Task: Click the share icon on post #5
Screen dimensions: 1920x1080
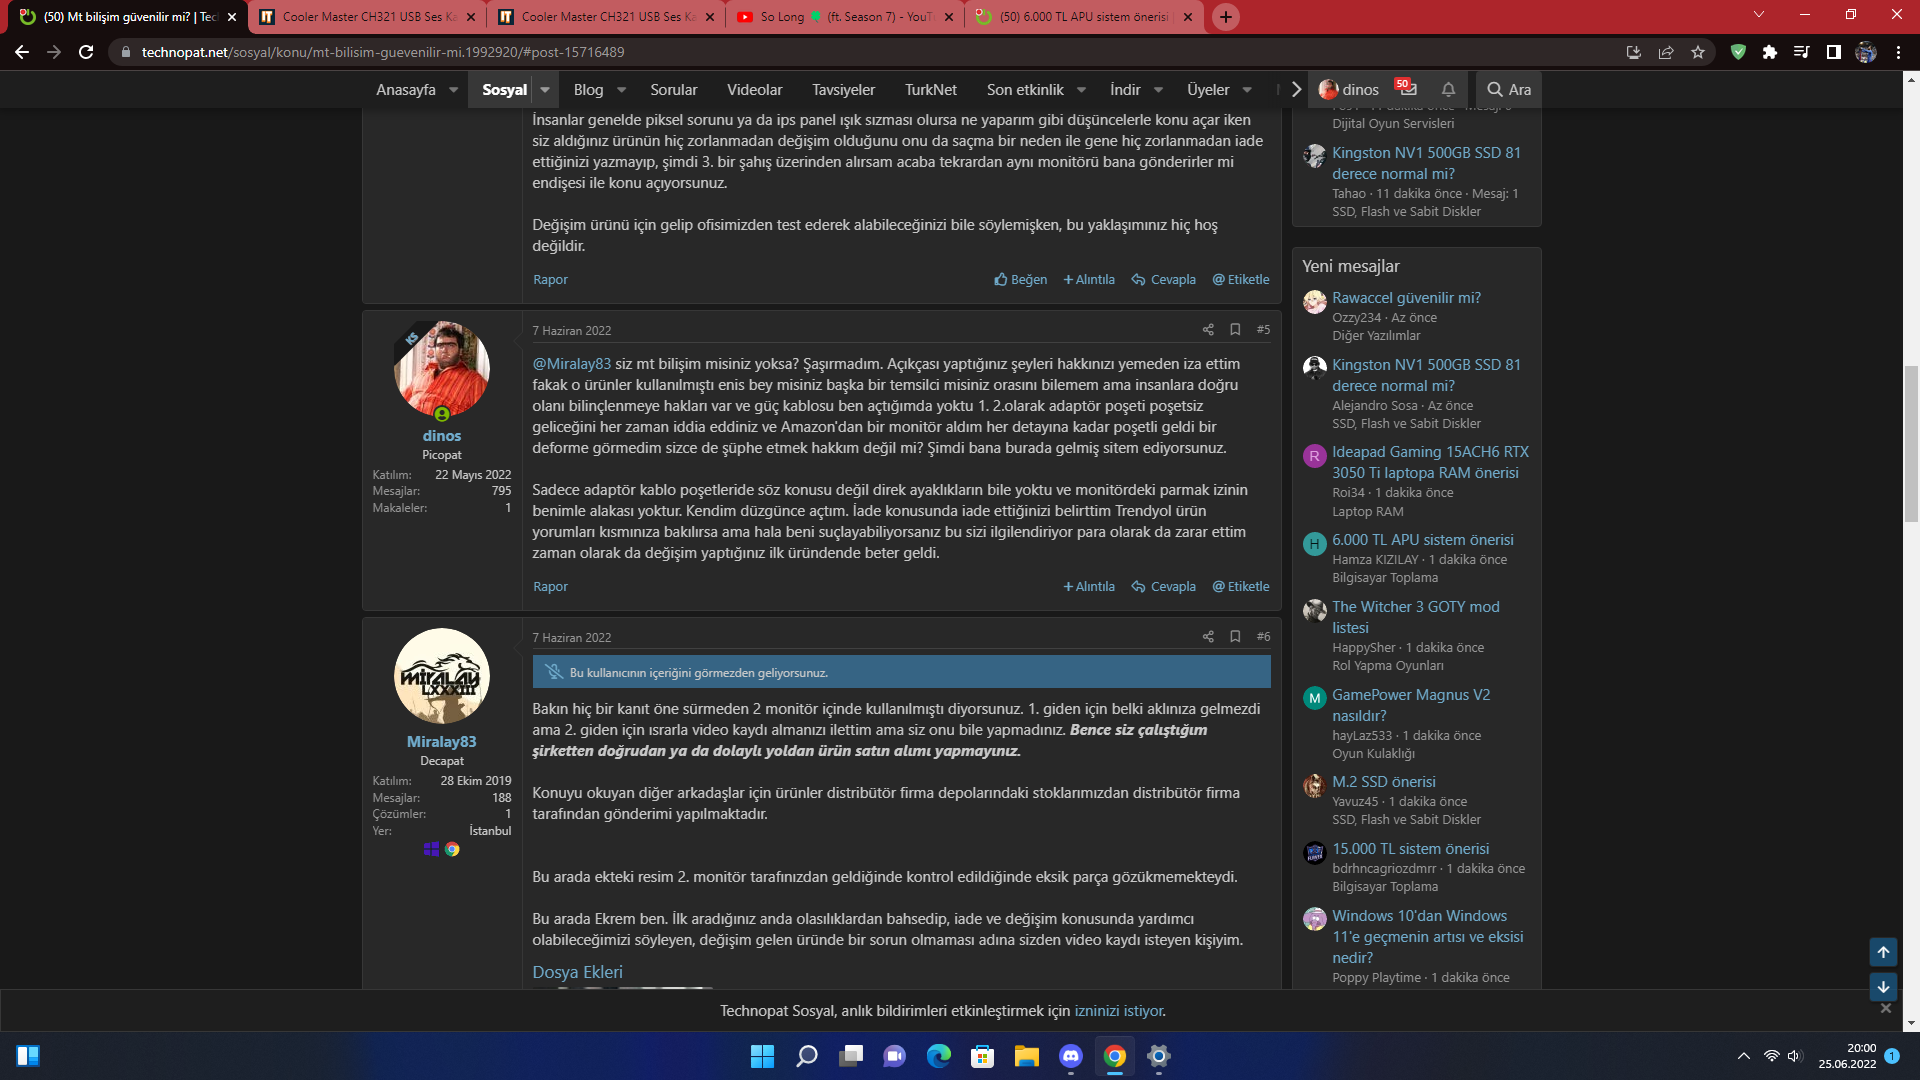Action: (1208, 330)
